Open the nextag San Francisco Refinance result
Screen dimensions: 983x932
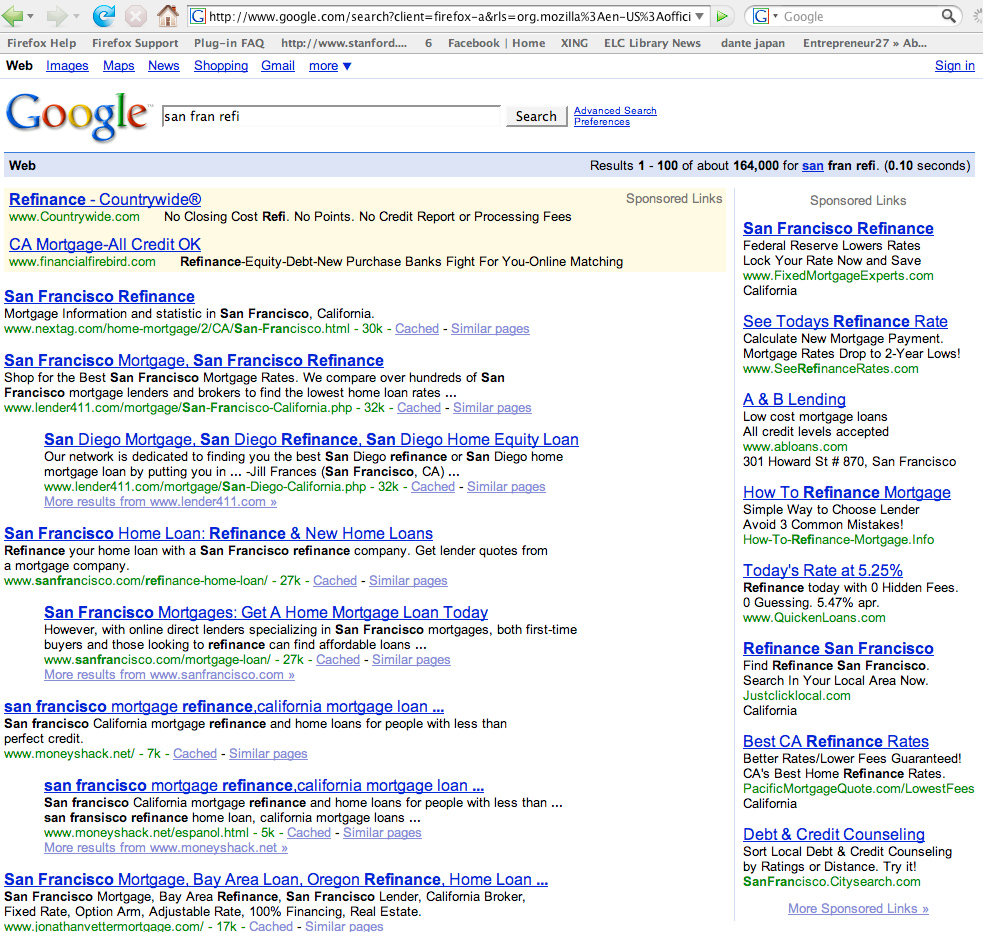pyautogui.click(x=99, y=296)
